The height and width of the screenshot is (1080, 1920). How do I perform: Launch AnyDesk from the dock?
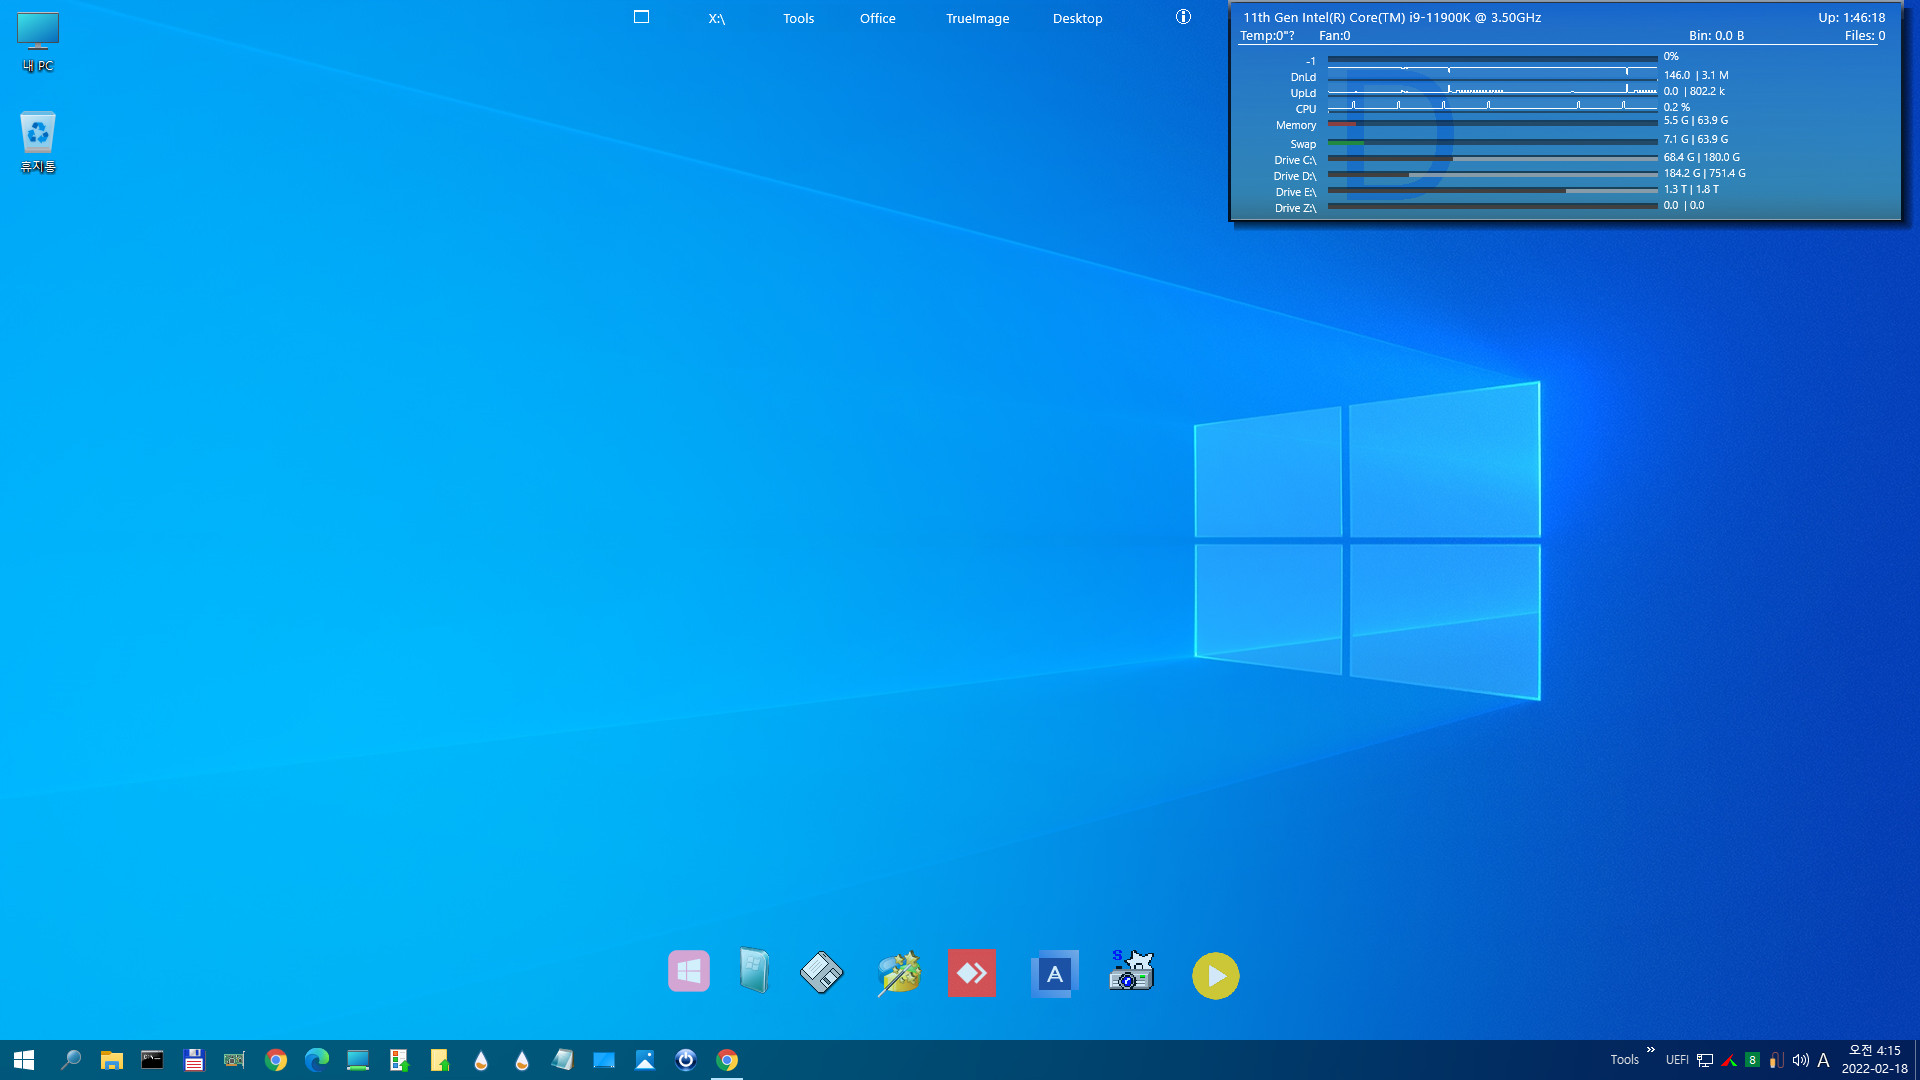[971, 973]
